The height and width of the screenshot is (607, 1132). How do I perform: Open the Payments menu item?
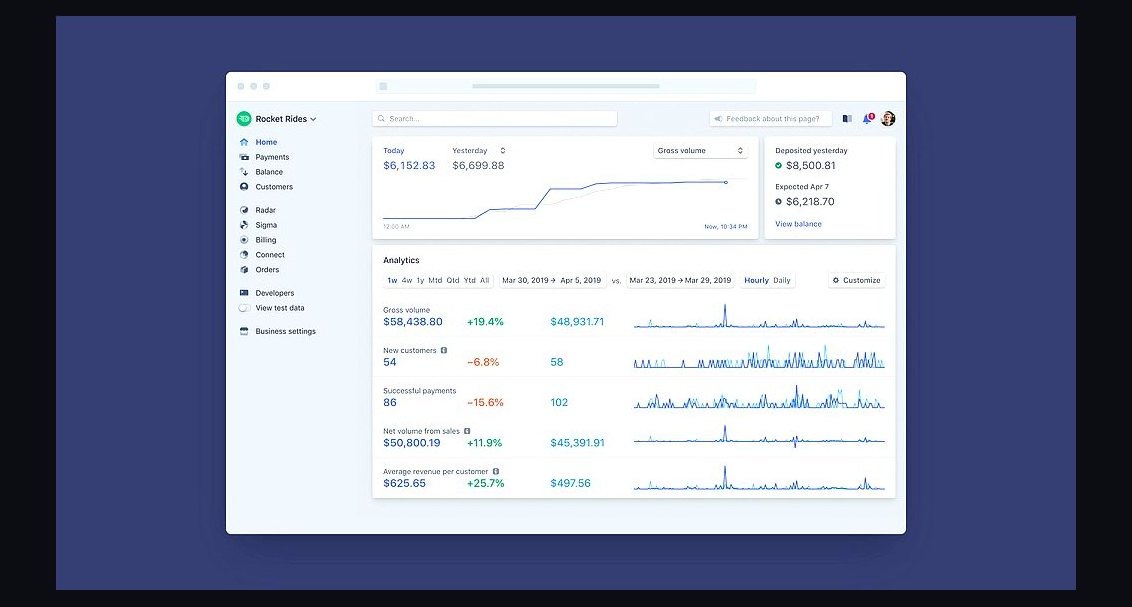(x=272, y=157)
